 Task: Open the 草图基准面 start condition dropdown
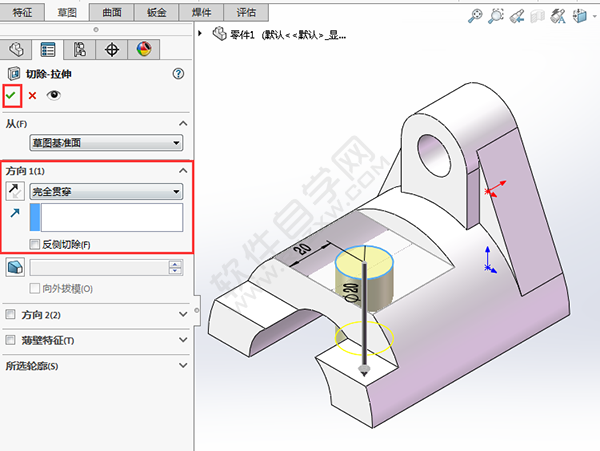pos(106,143)
